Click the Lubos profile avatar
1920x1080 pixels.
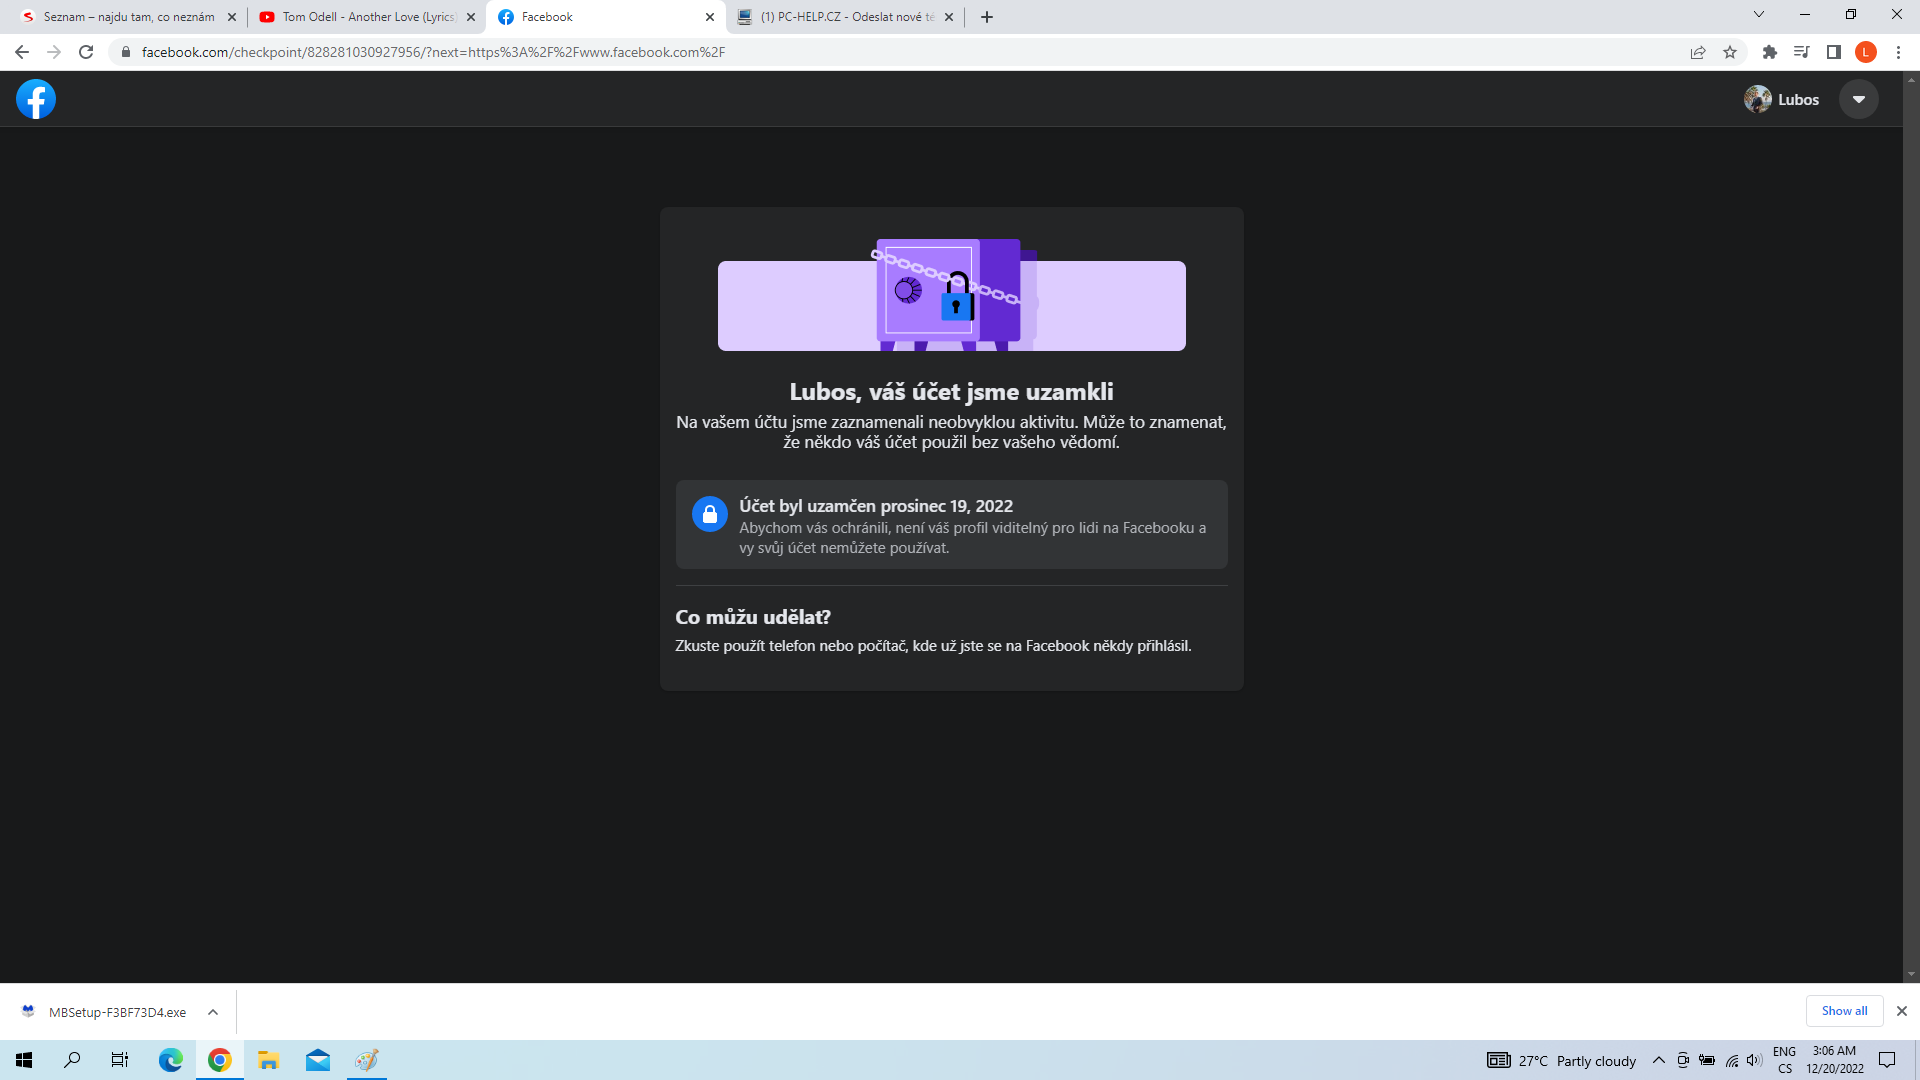1757,99
